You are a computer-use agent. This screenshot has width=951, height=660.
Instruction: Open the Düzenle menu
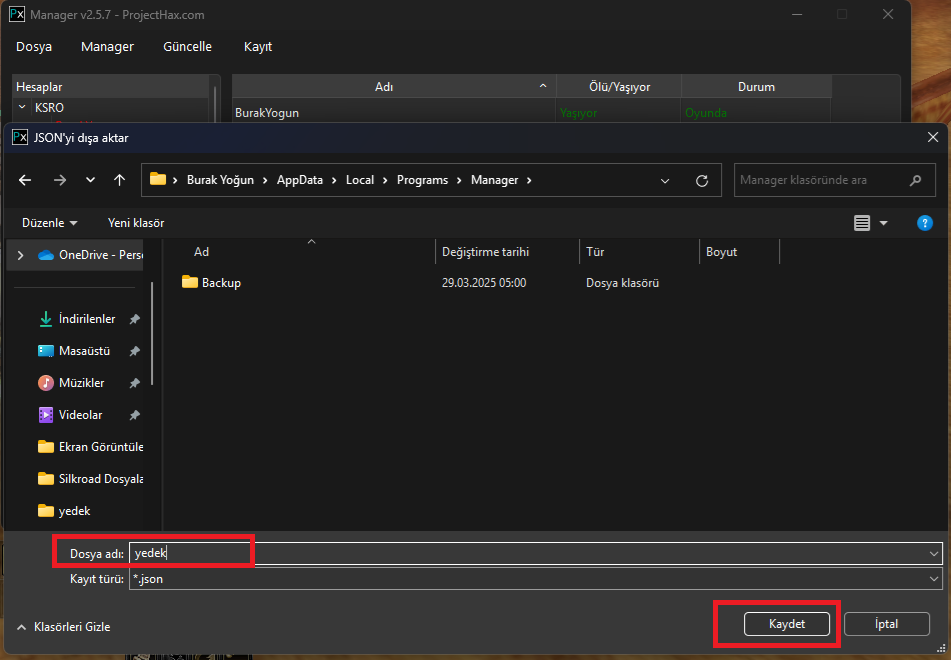point(50,223)
